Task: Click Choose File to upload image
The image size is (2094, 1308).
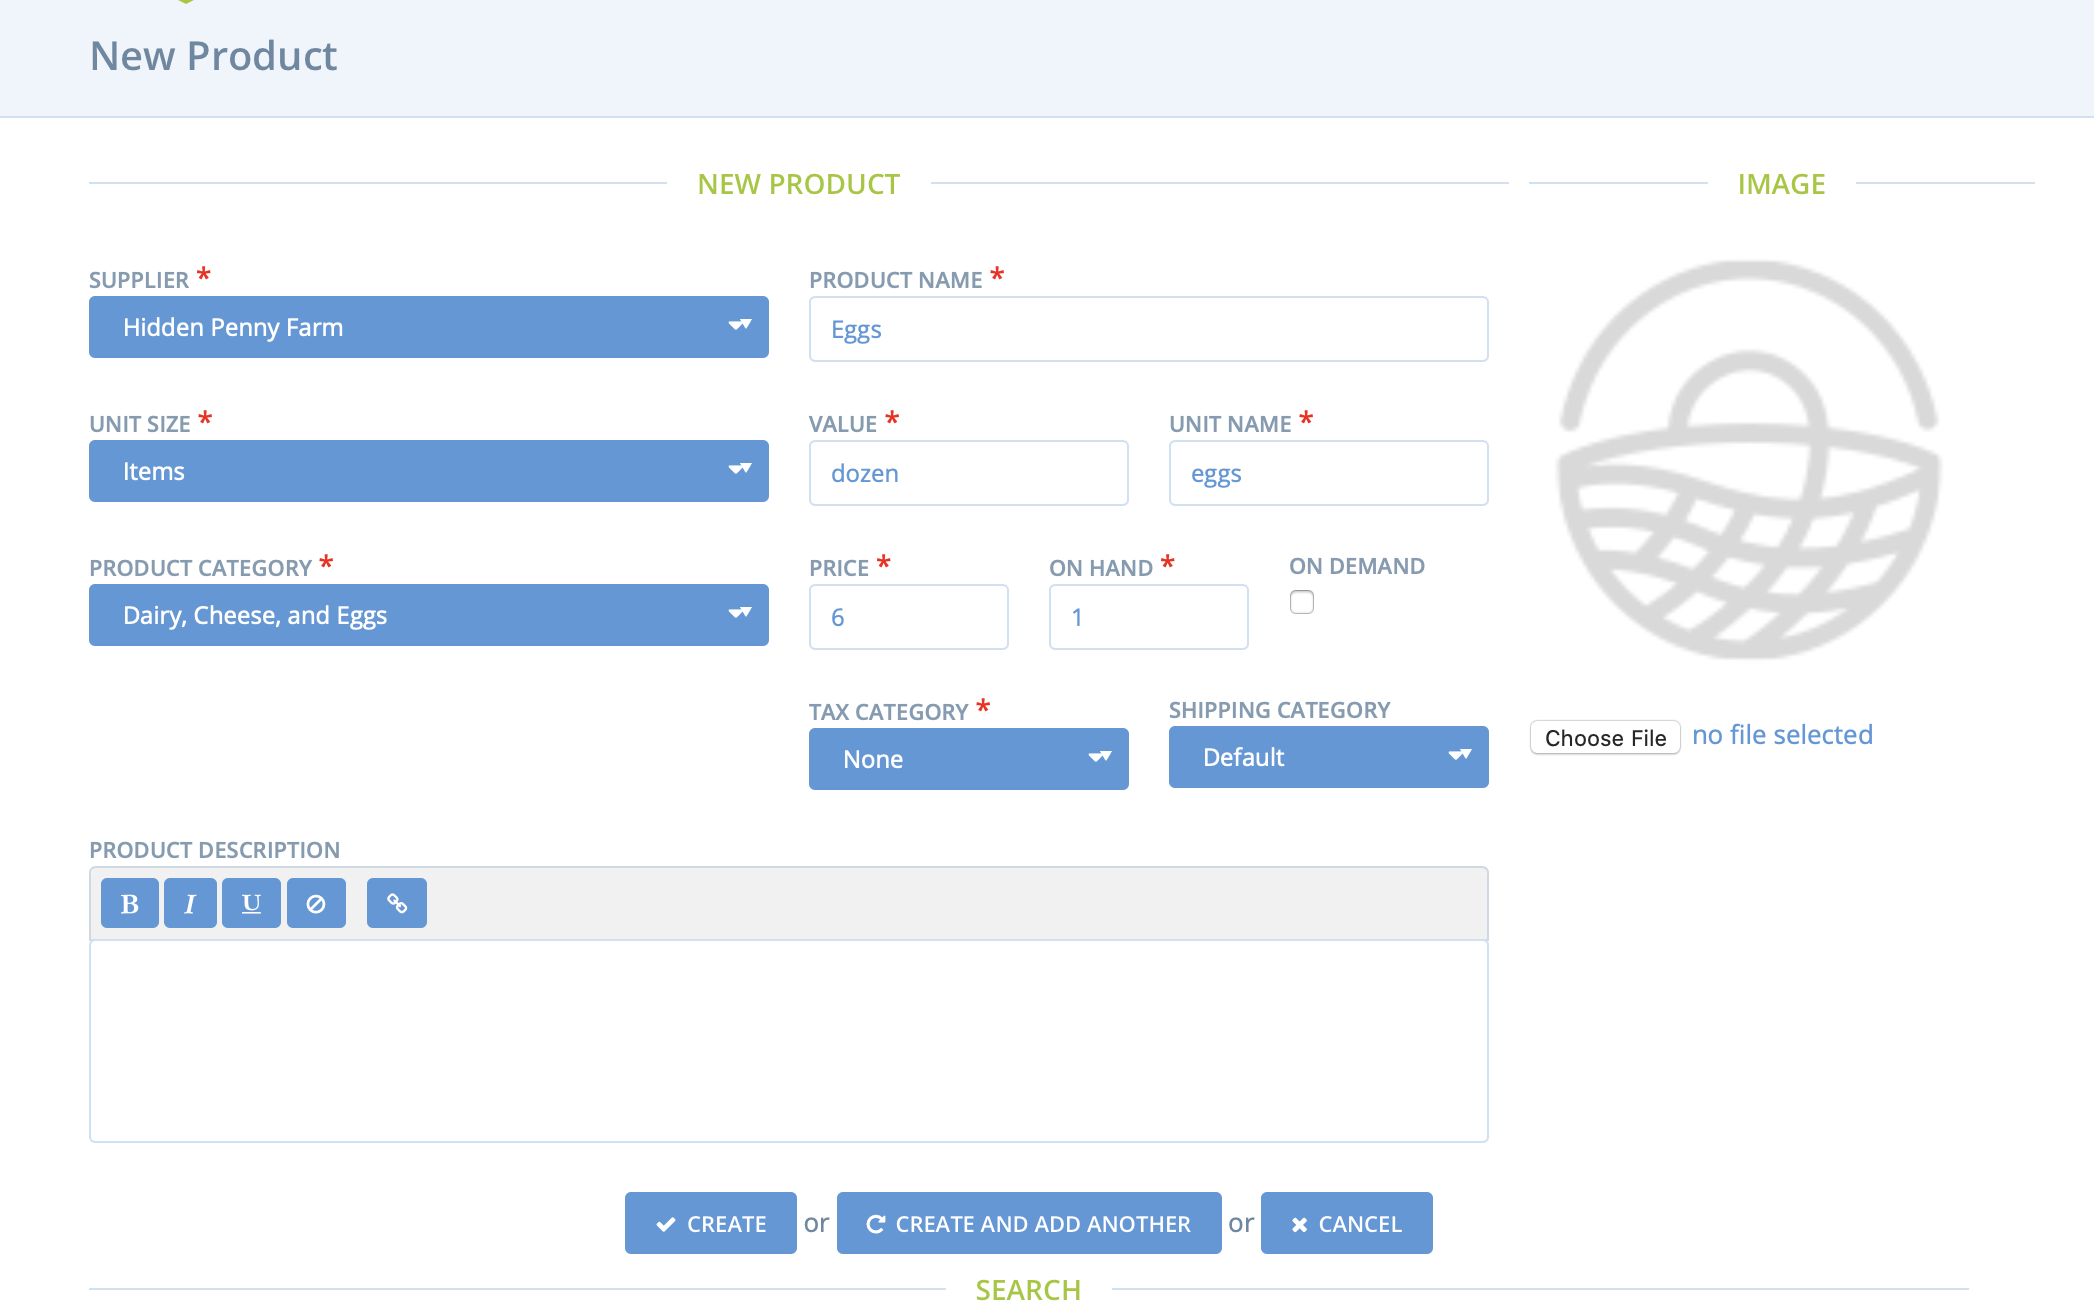Action: 1605,737
